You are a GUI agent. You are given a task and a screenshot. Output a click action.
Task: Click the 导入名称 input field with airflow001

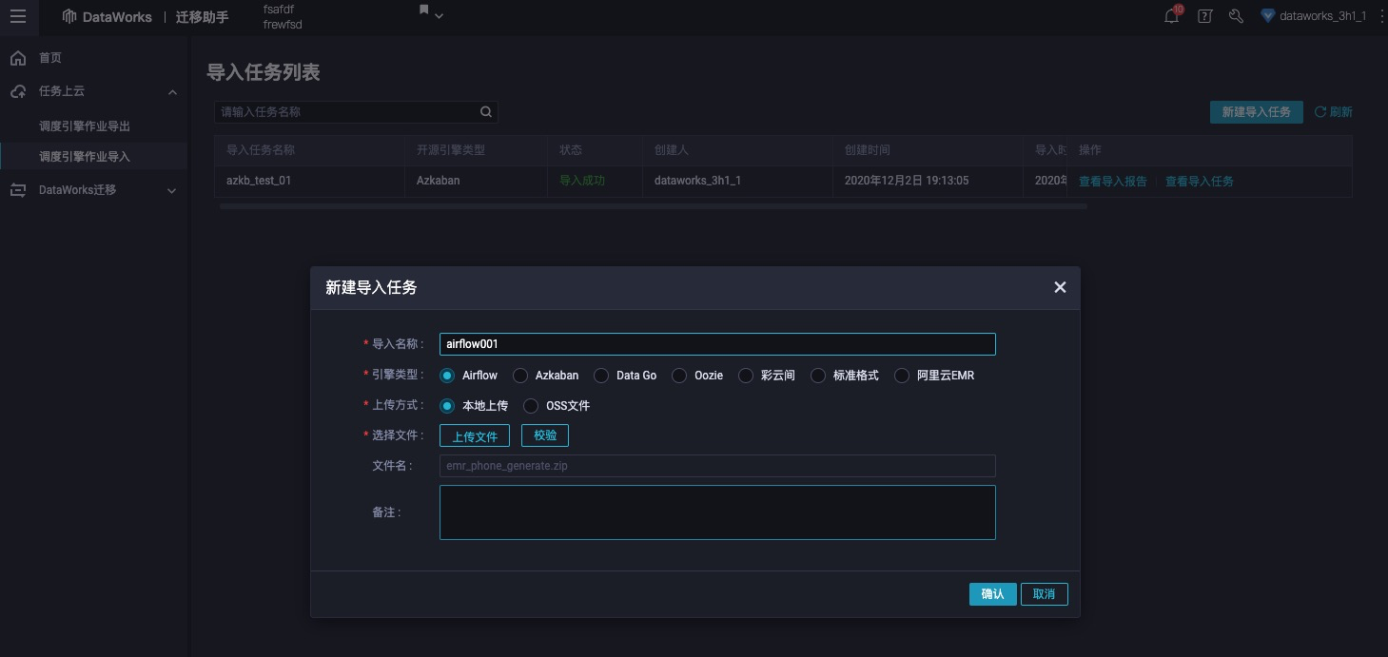pyautogui.click(x=717, y=344)
